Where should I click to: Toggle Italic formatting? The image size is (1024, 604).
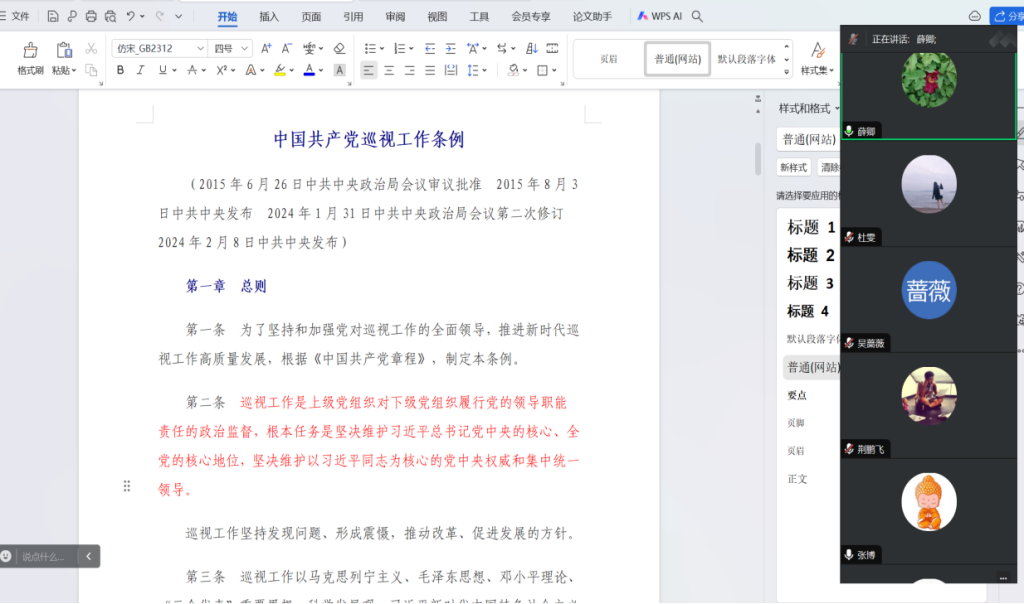tap(140, 70)
